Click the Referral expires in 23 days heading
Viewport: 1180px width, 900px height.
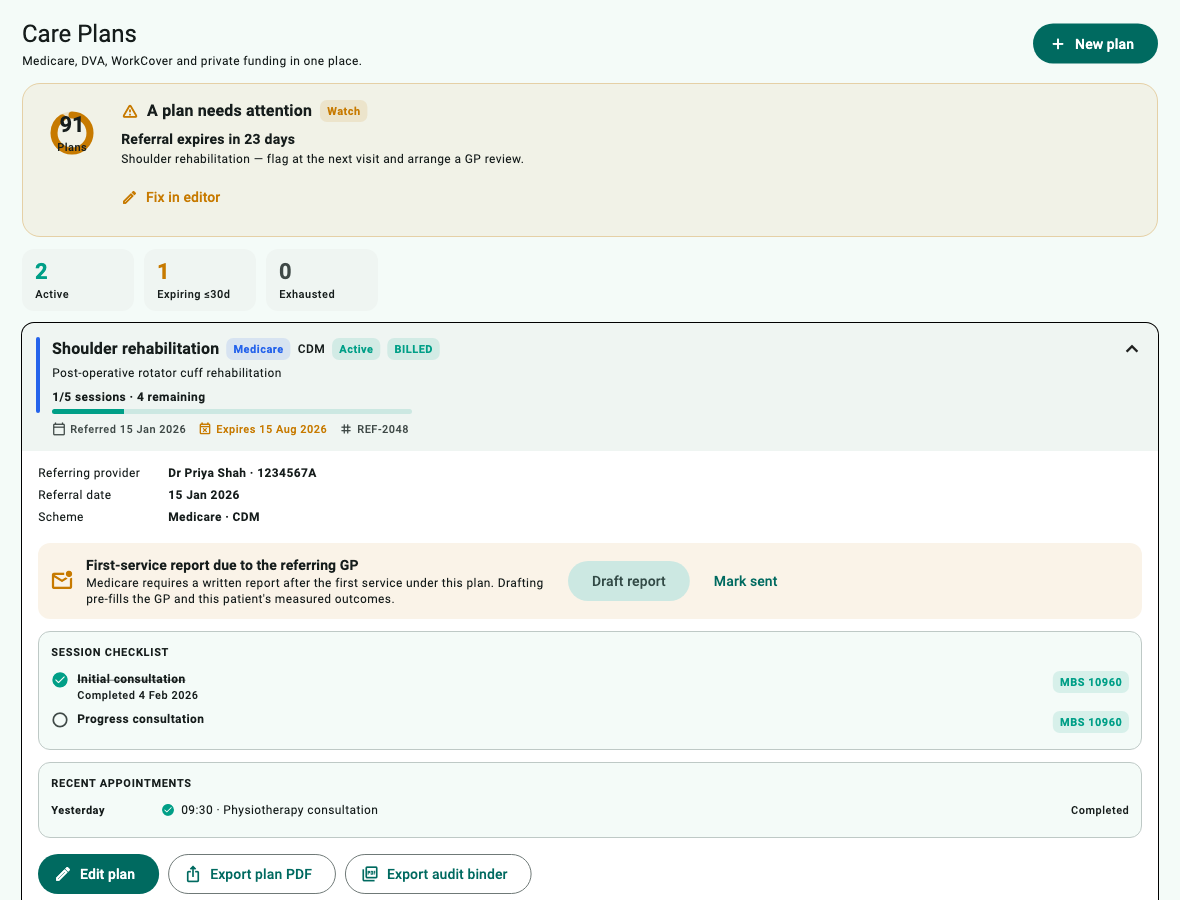click(208, 139)
